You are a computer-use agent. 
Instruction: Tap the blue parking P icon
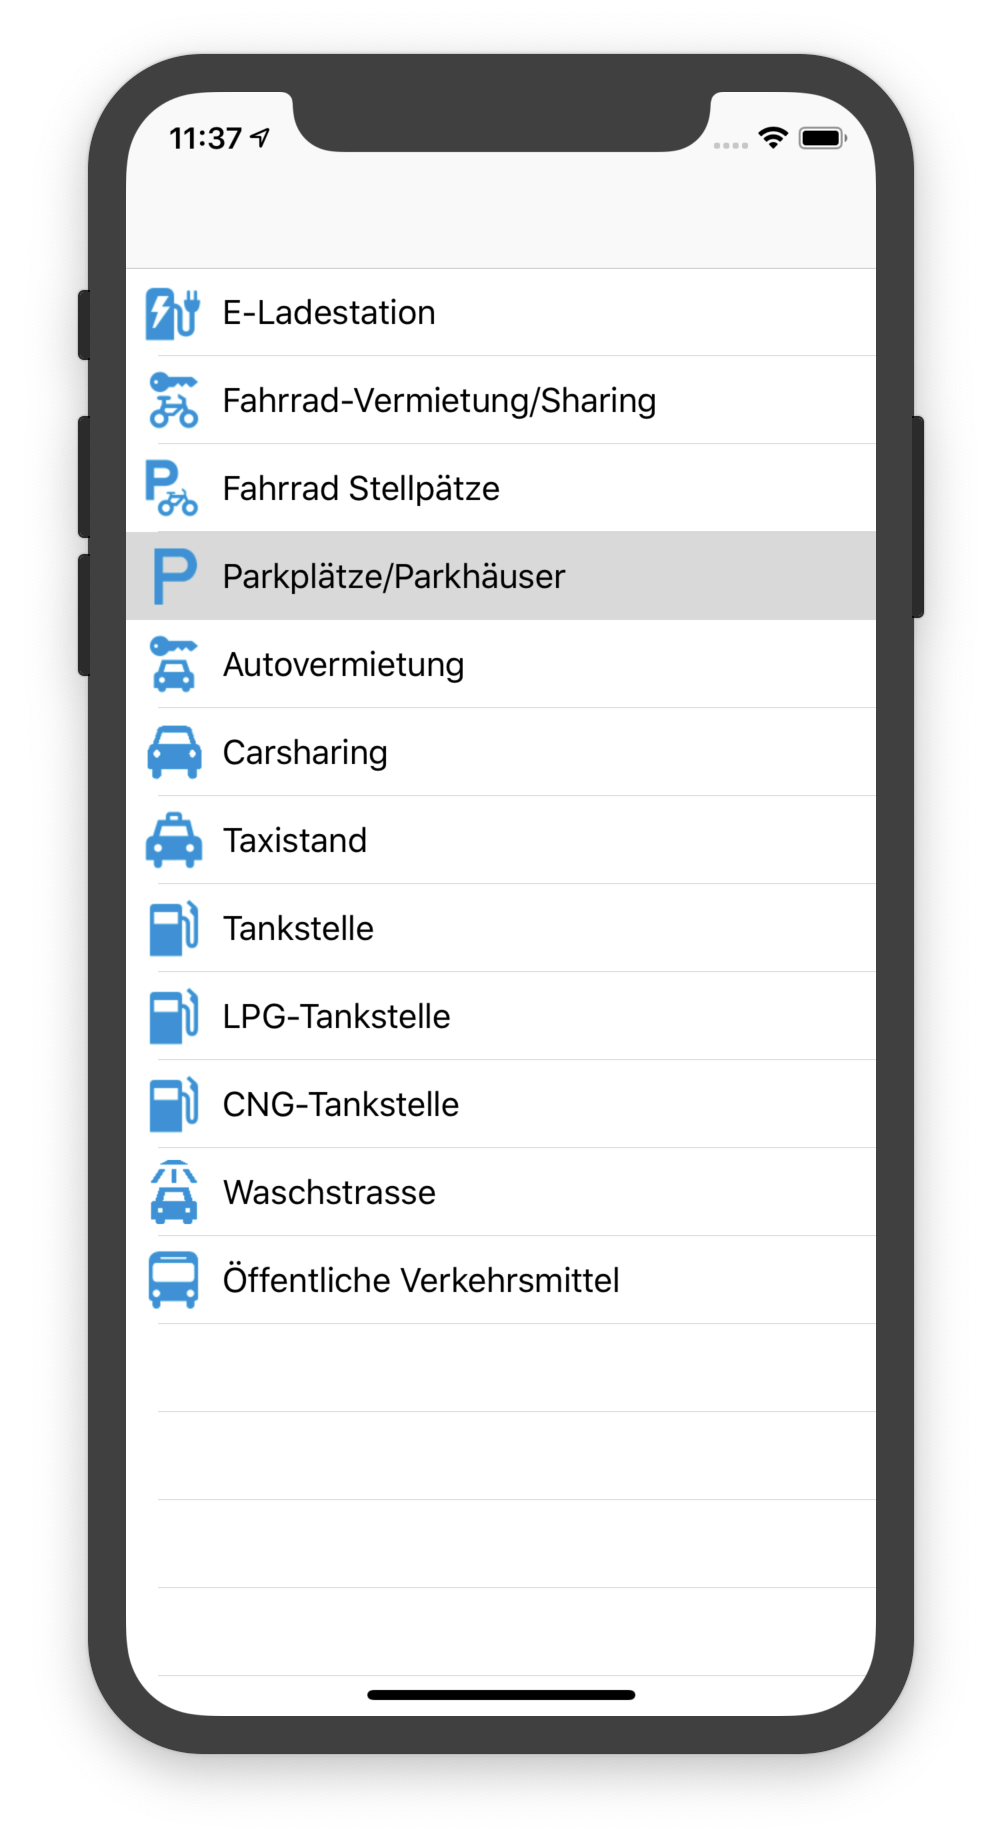[x=174, y=577]
